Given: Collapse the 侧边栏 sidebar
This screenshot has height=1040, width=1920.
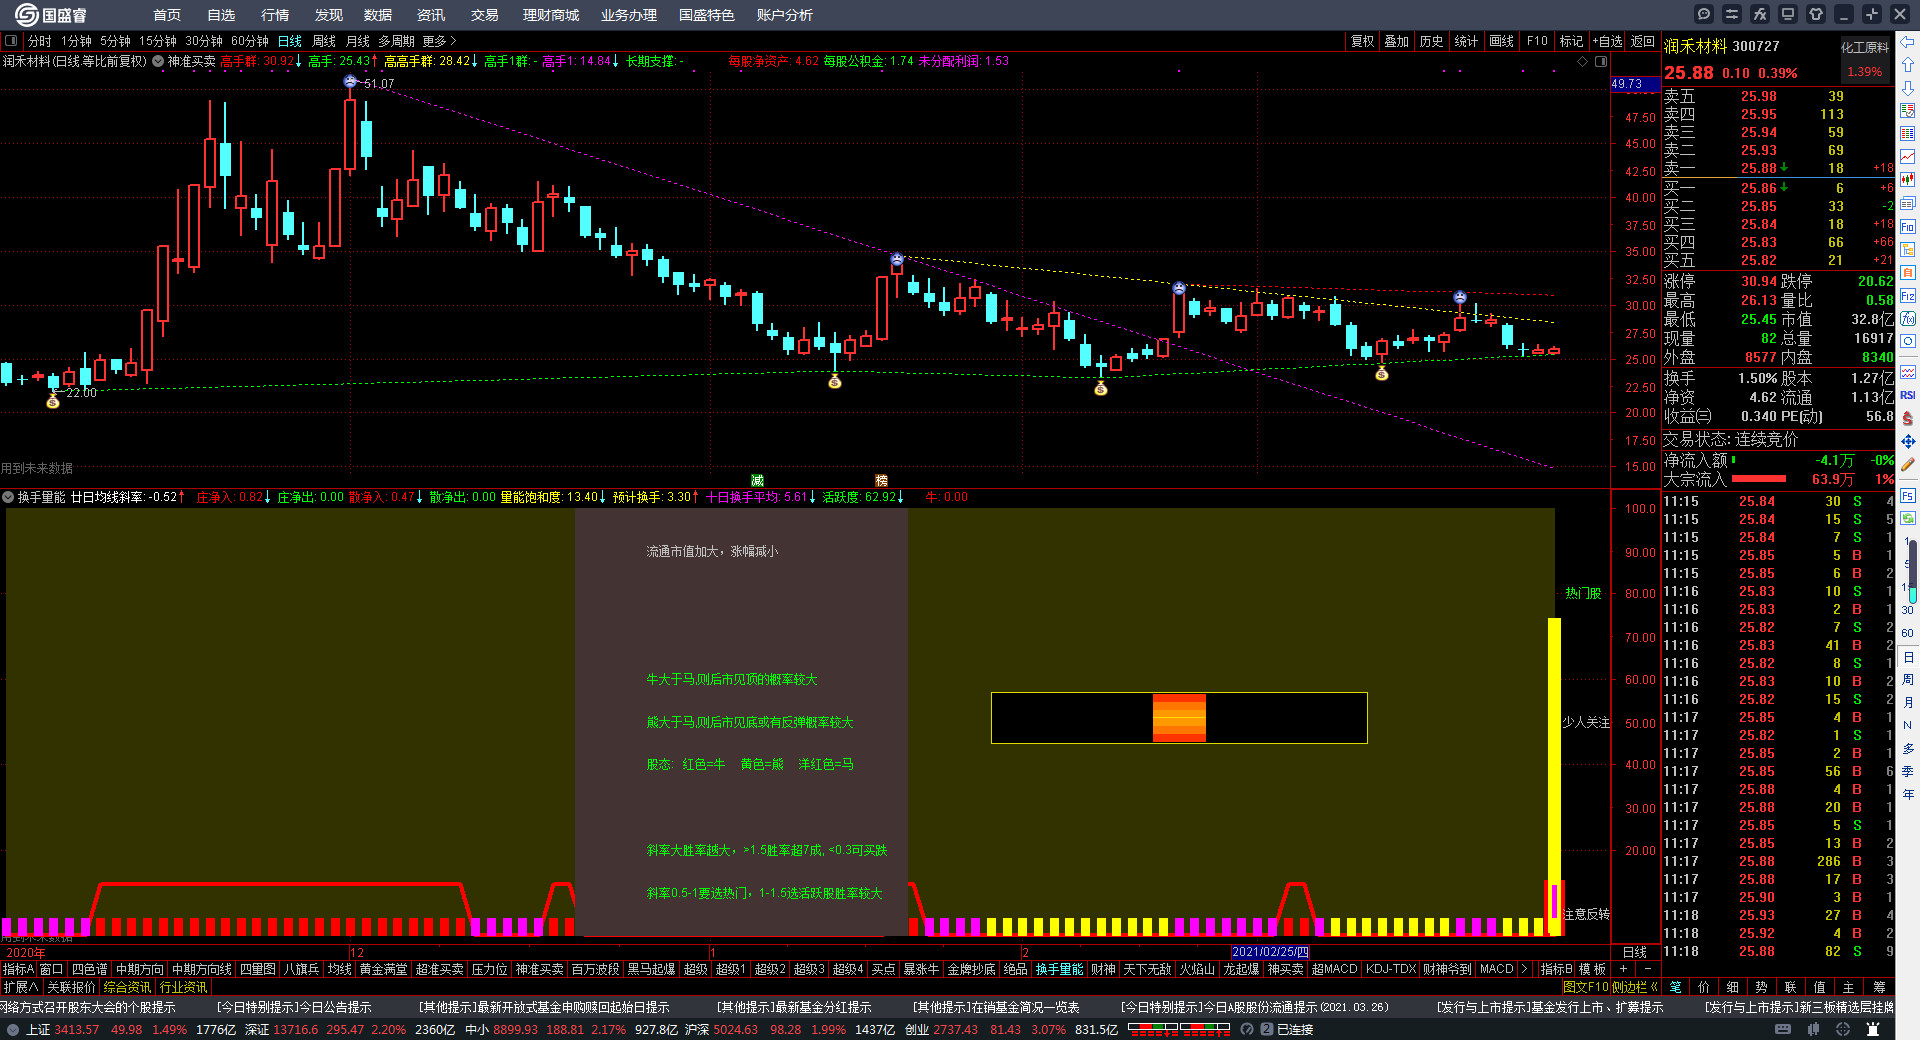Looking at the screenshot, I should click(1636, 987).
